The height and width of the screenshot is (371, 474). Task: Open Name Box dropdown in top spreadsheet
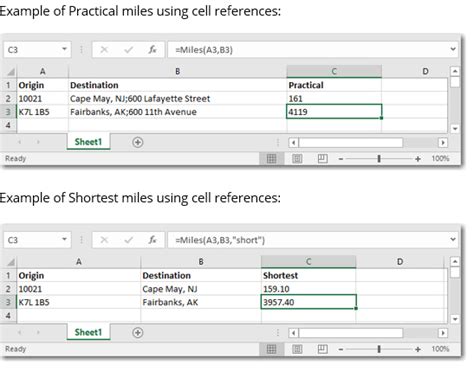pos(64,49)
